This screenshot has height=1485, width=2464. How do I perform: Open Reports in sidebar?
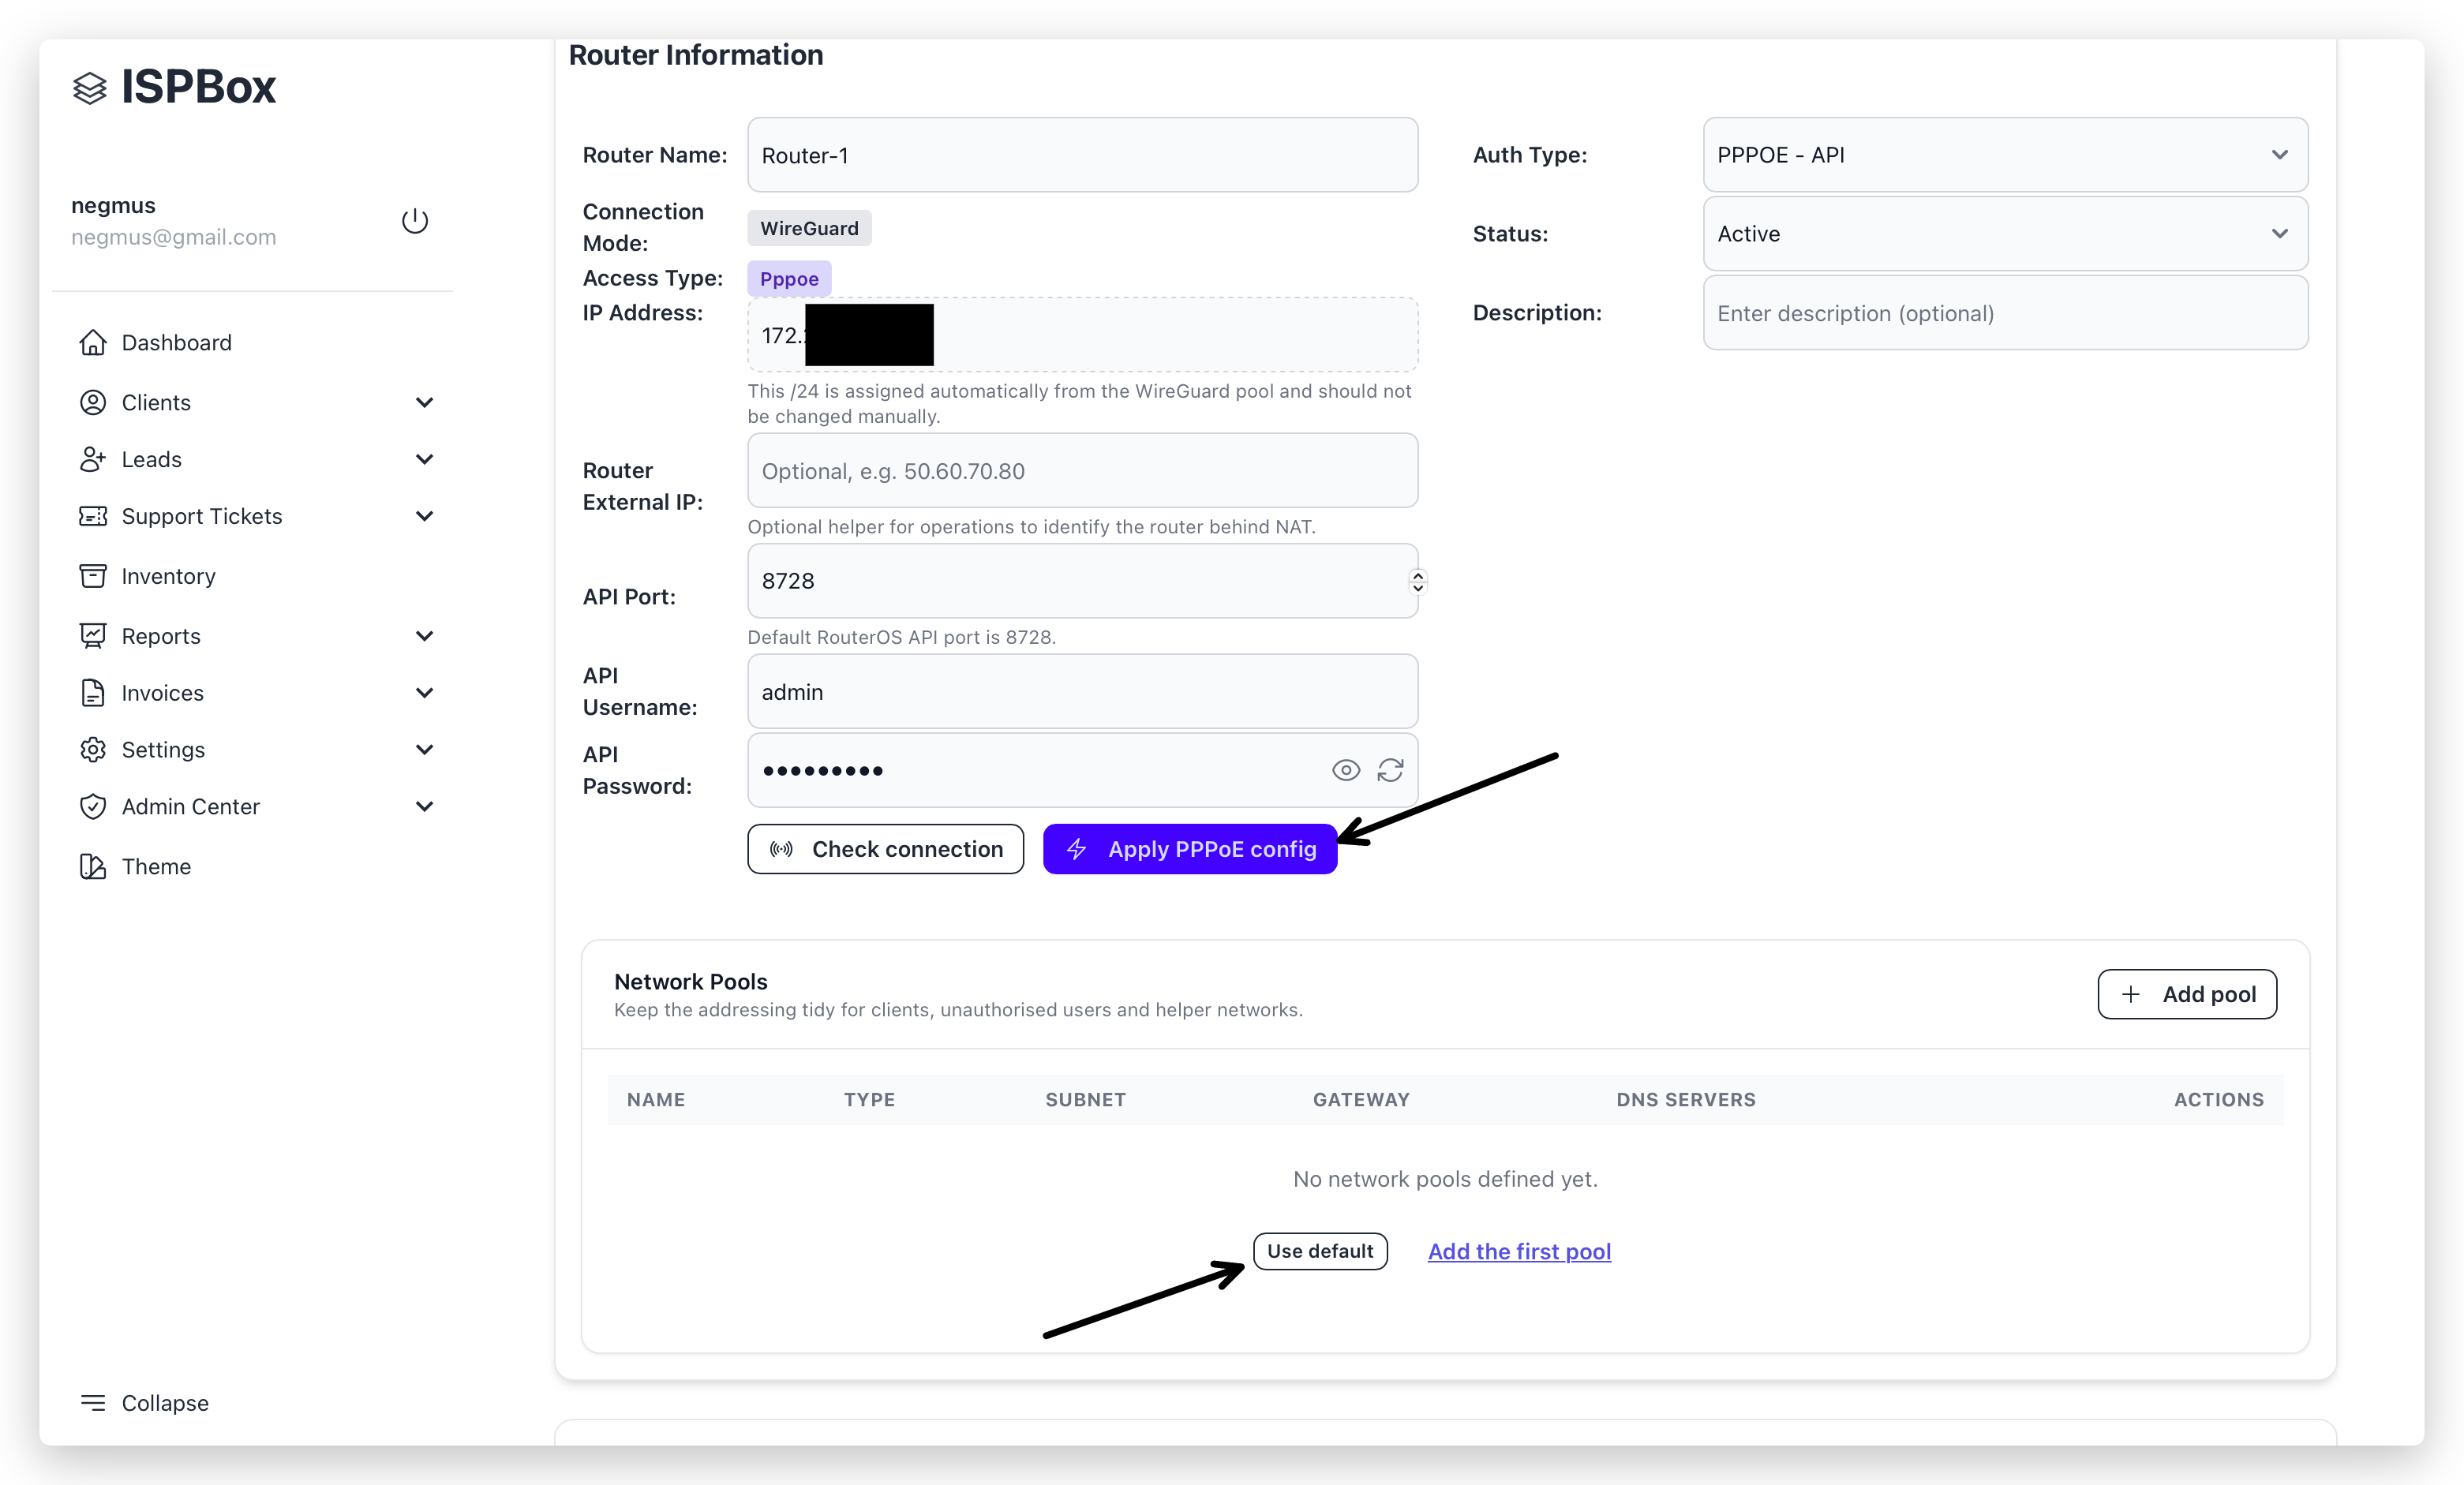[161, 636]
